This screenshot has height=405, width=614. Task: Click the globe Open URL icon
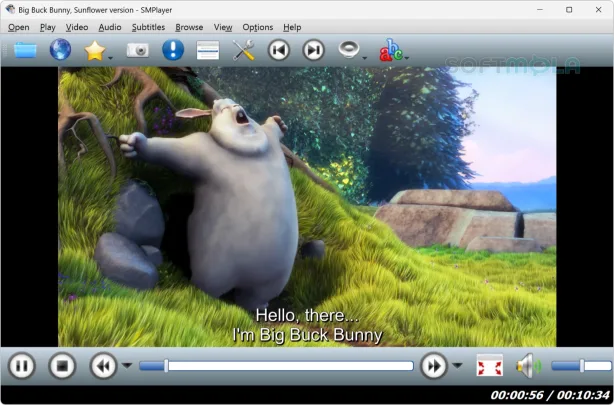[60, 50]
